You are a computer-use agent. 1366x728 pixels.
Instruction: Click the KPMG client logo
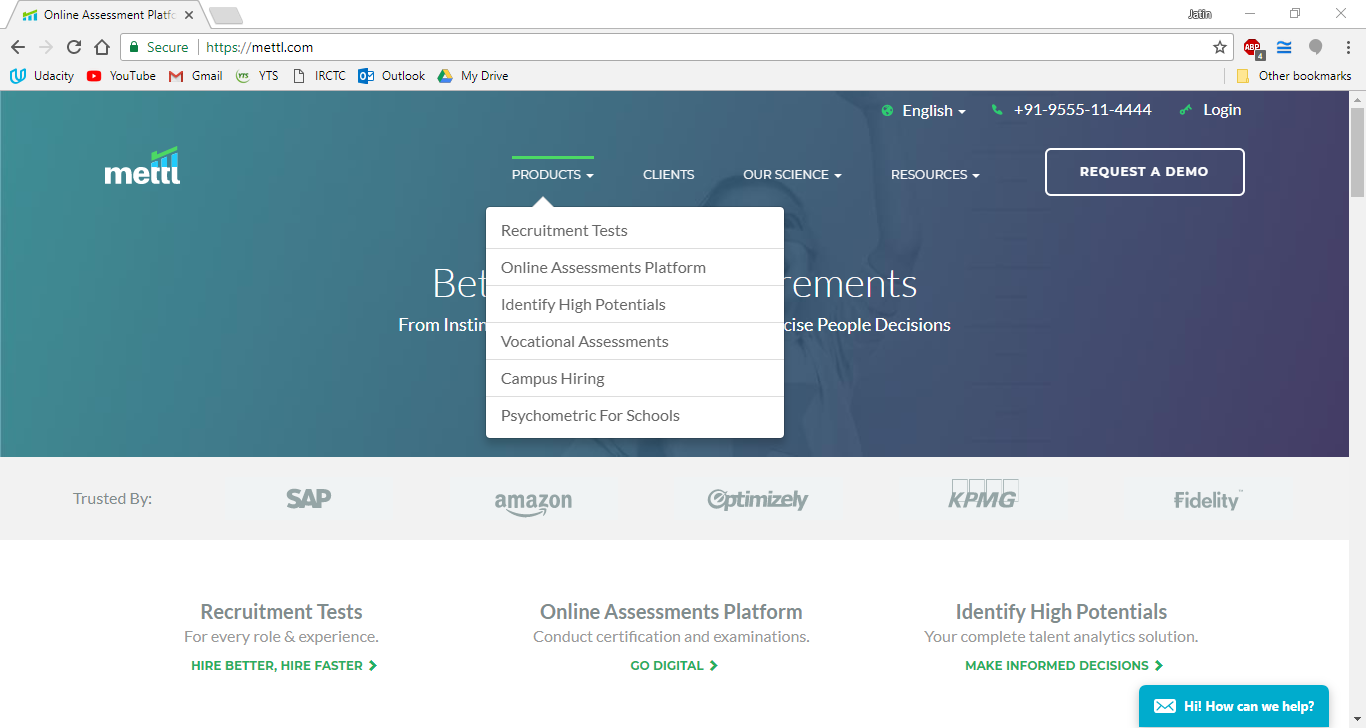[x=983, y=494]
